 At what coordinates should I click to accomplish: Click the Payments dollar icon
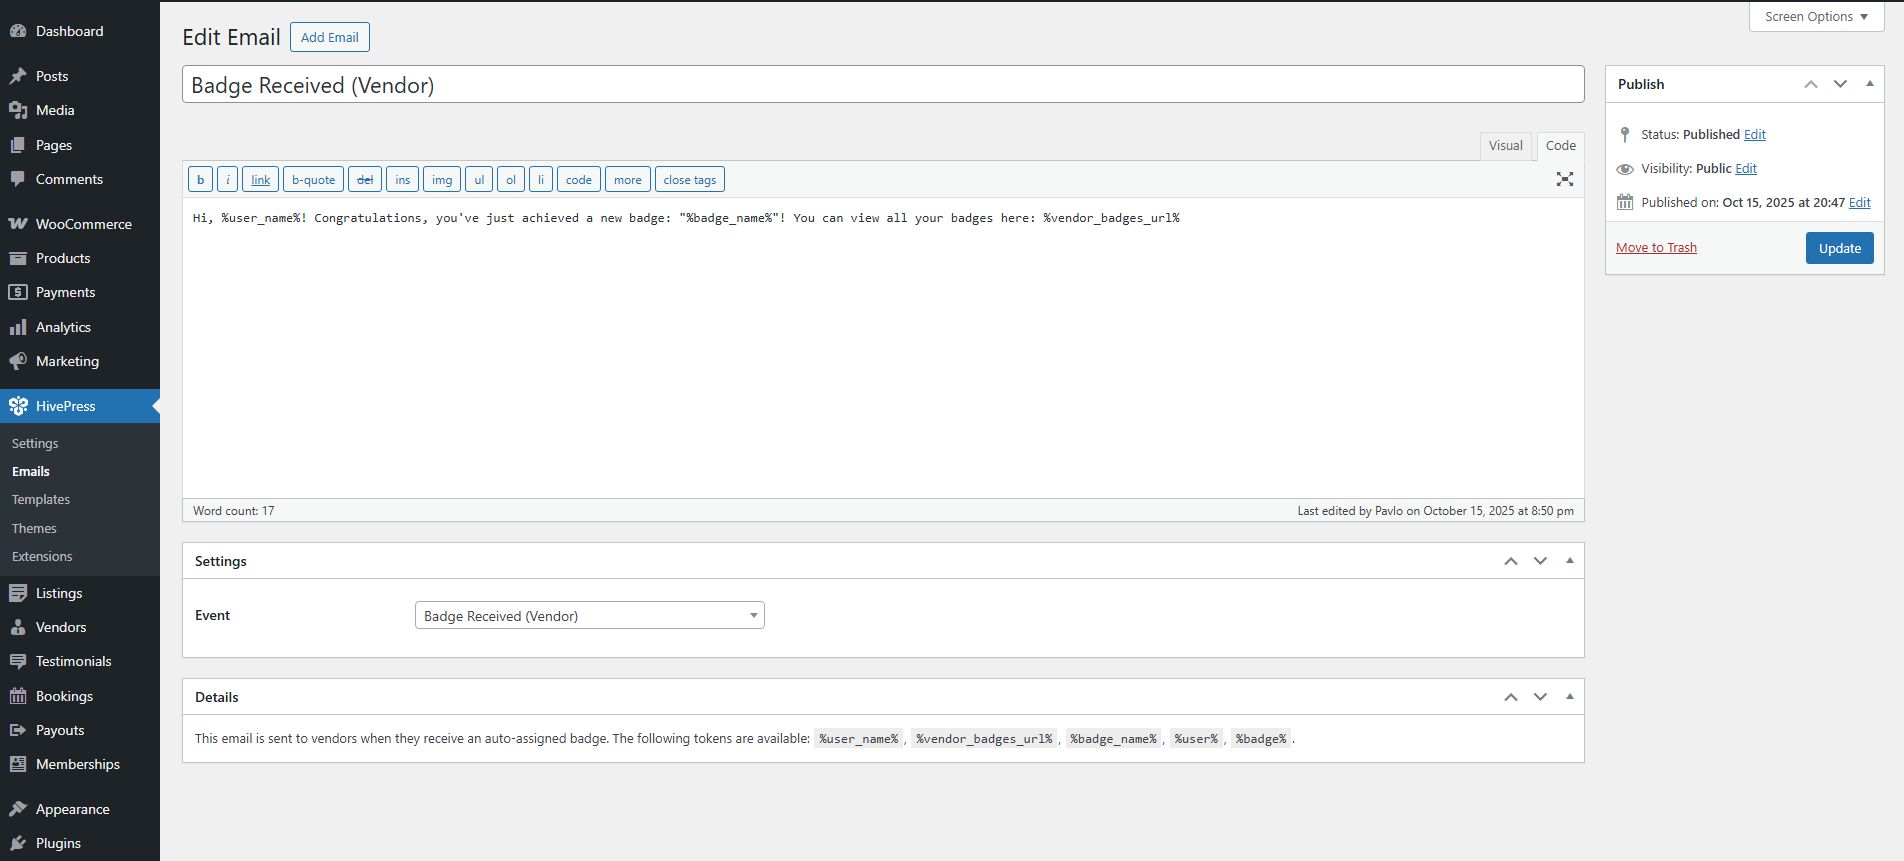tap(18, 292)
